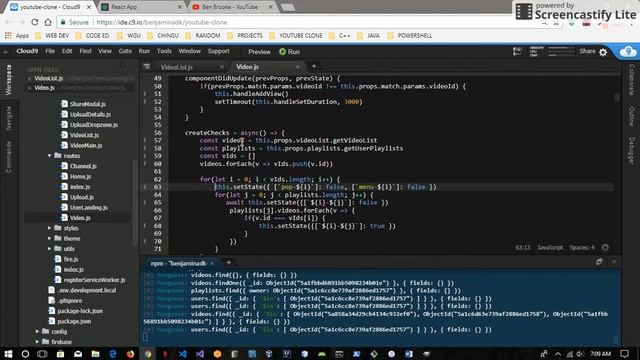Open Channel.js in the routes folder
Image resolution: width=640 pixels, height=360 pixels.
[83, 166]
